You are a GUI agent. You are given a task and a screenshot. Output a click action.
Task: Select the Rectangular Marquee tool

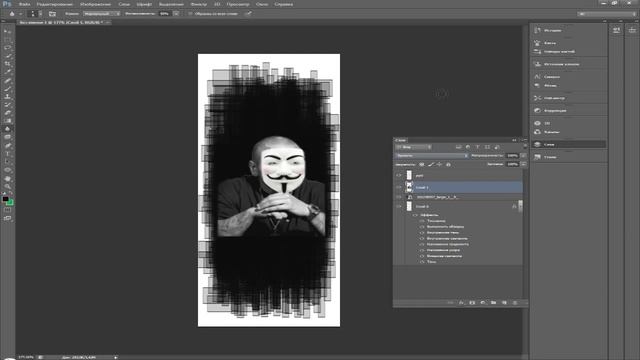pyautogui.click(x=7, y=40)
